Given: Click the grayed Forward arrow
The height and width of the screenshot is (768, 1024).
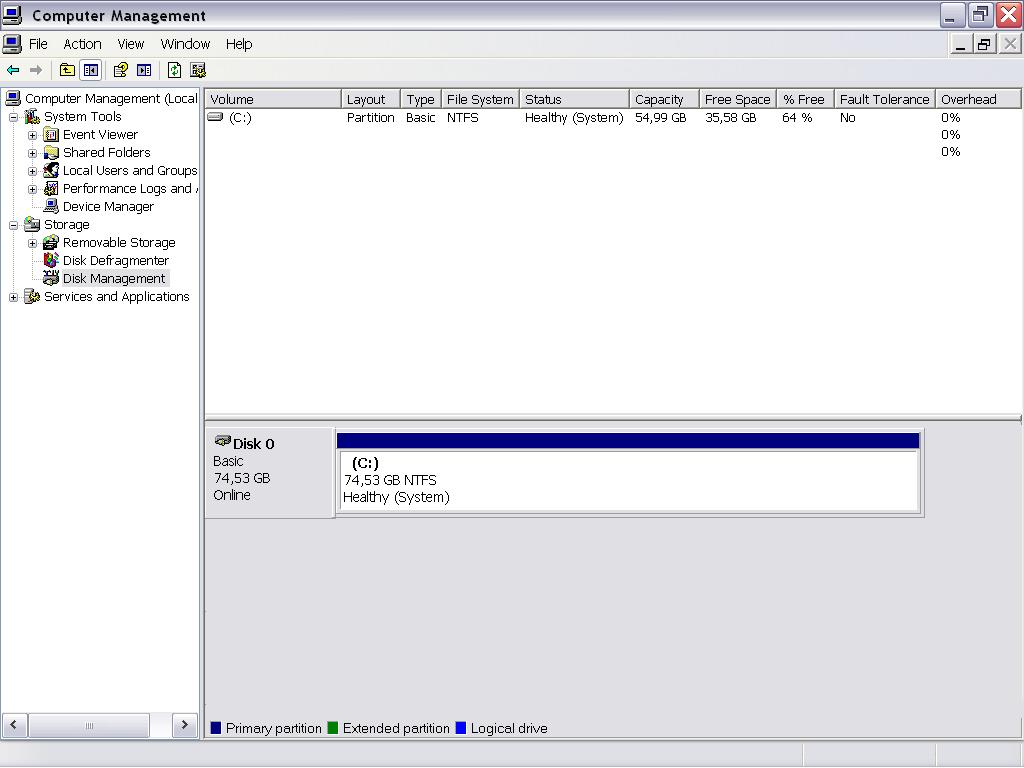Looking at the screenshot, I should [x=36, y=70].
